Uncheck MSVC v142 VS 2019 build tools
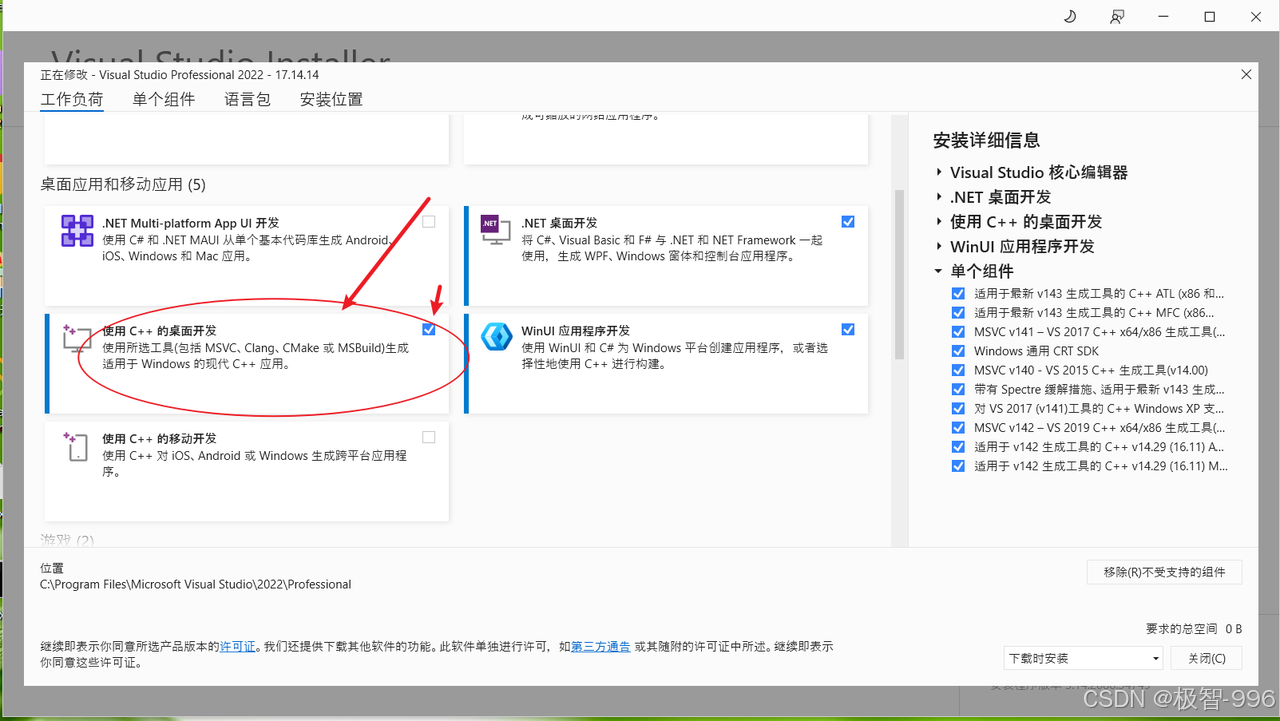1280x721 pixels. pos(958,428)
